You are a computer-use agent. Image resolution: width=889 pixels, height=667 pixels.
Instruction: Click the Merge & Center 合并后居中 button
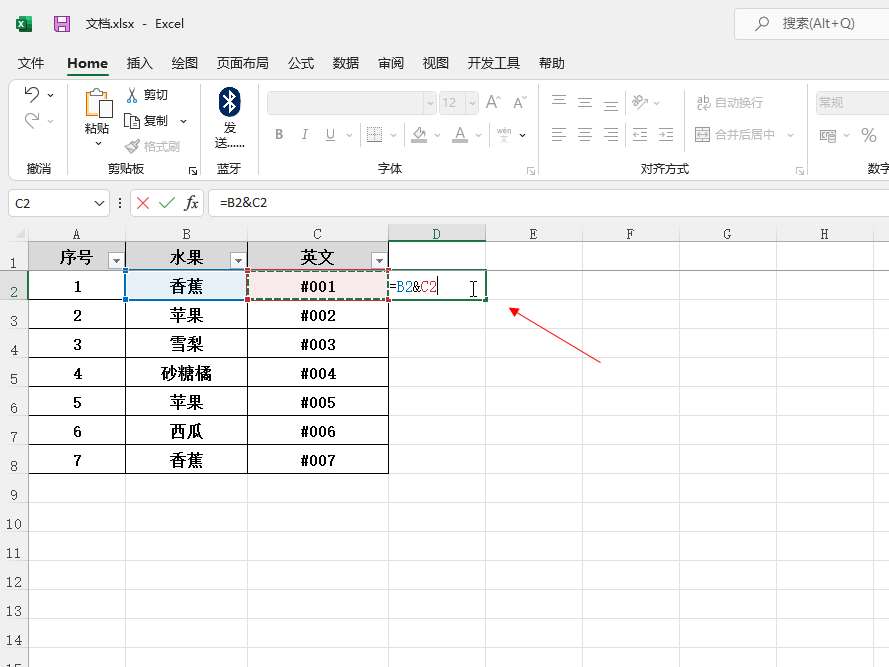coord(736,134)
